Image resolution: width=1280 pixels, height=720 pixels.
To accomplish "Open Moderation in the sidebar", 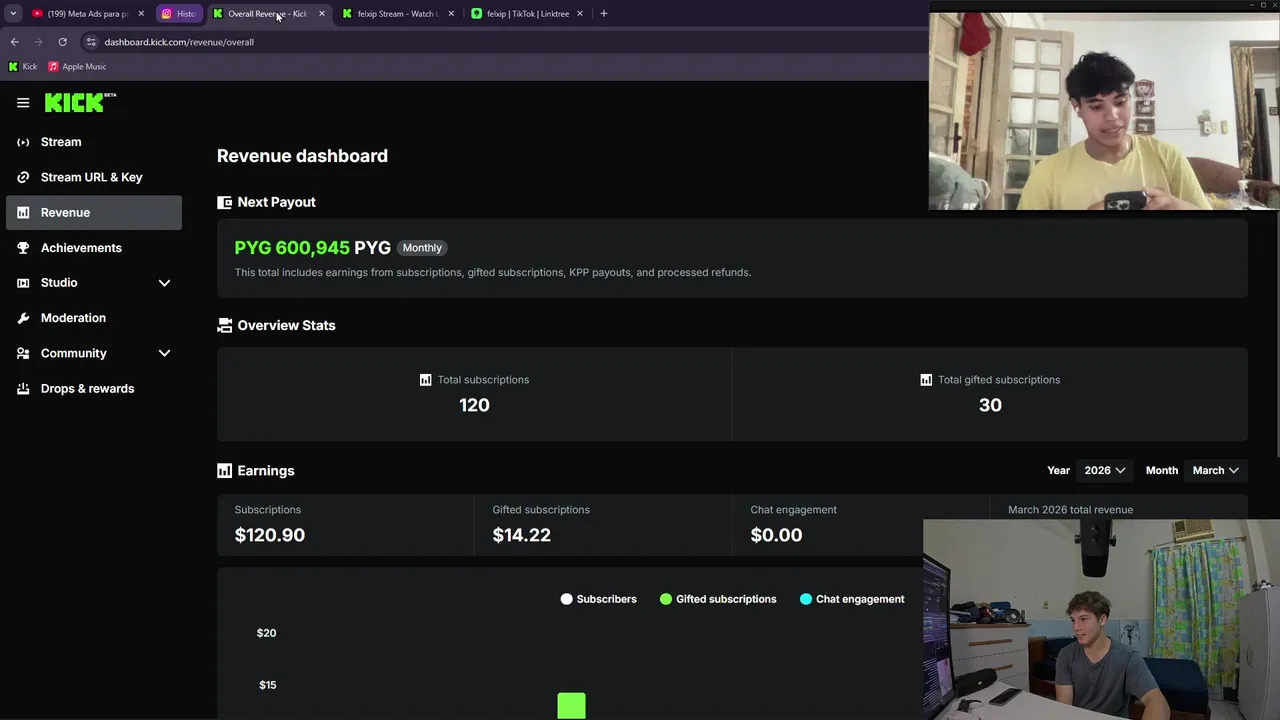I will 94,318.
